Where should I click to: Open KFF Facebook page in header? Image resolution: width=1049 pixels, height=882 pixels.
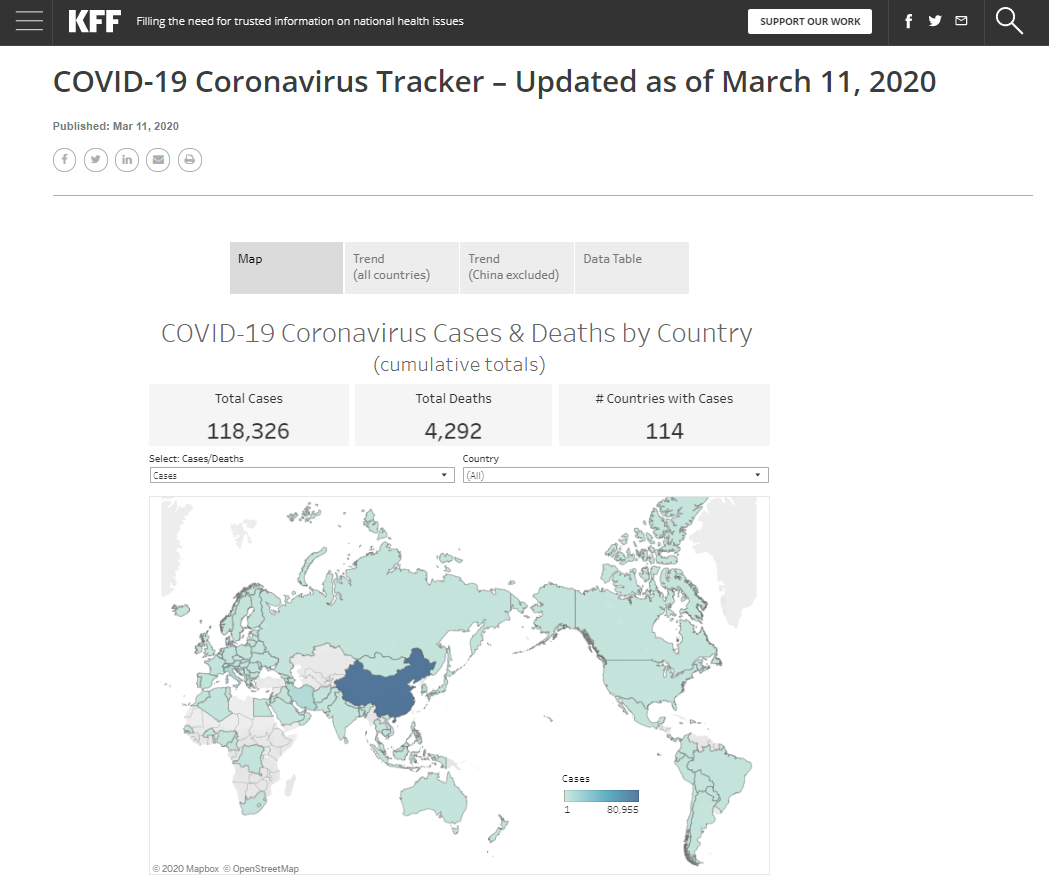[x=908, y=21]
